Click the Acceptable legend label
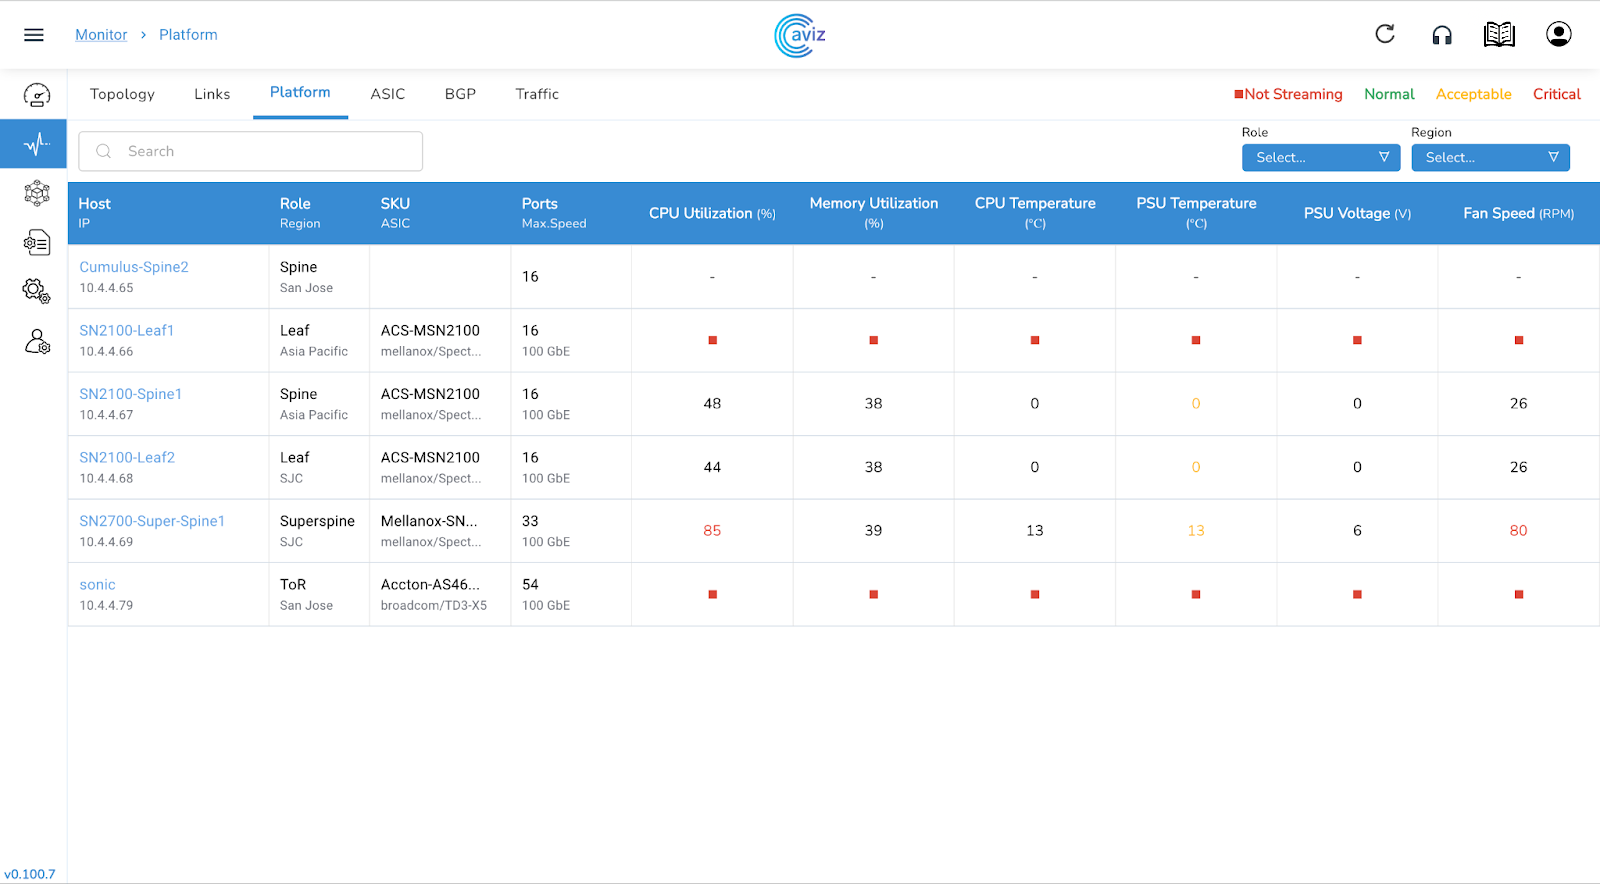The image size is (1600, 884). coord(1474,94)
